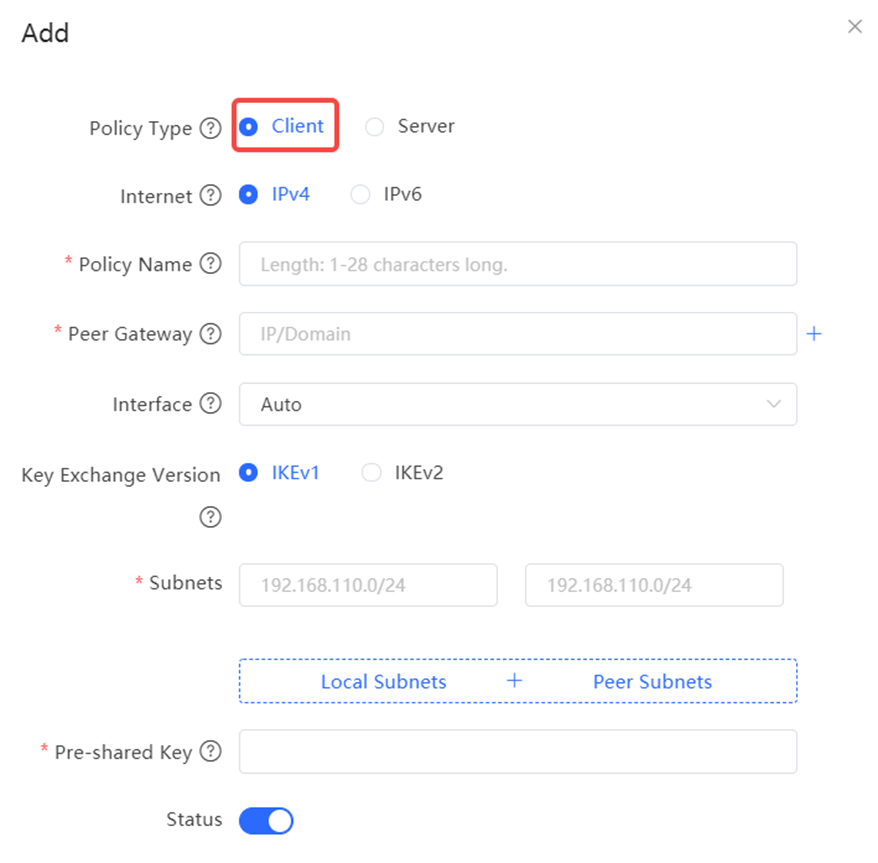Image resolution: width=878 pixels, height=863 pixels.
Task: Click the Peer Gateway help icon
Action: (x=211, y=334)
